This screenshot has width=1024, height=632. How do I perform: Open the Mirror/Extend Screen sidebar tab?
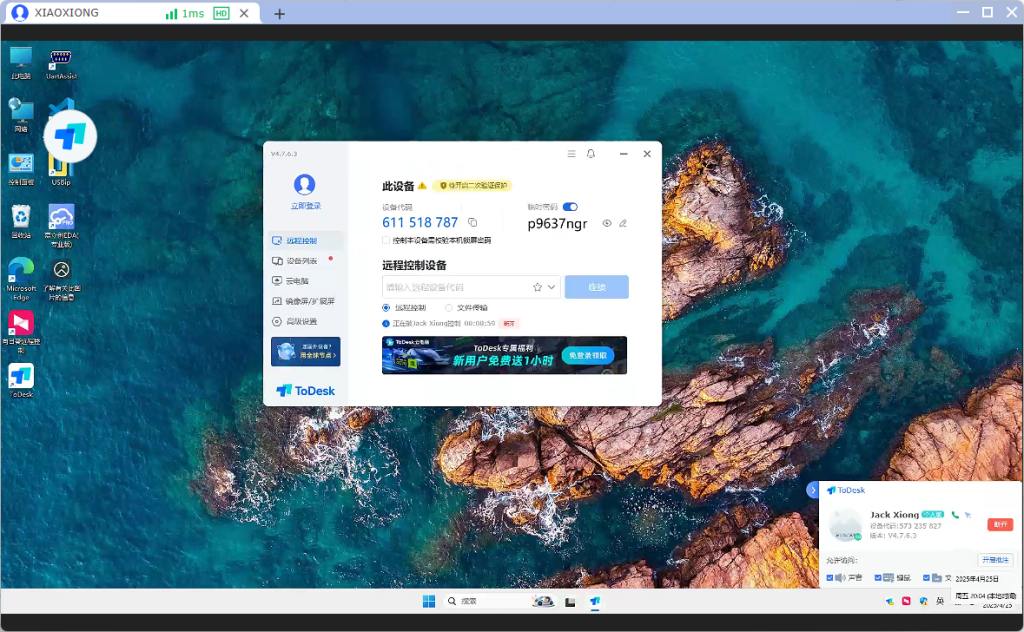tap(306, 301)
